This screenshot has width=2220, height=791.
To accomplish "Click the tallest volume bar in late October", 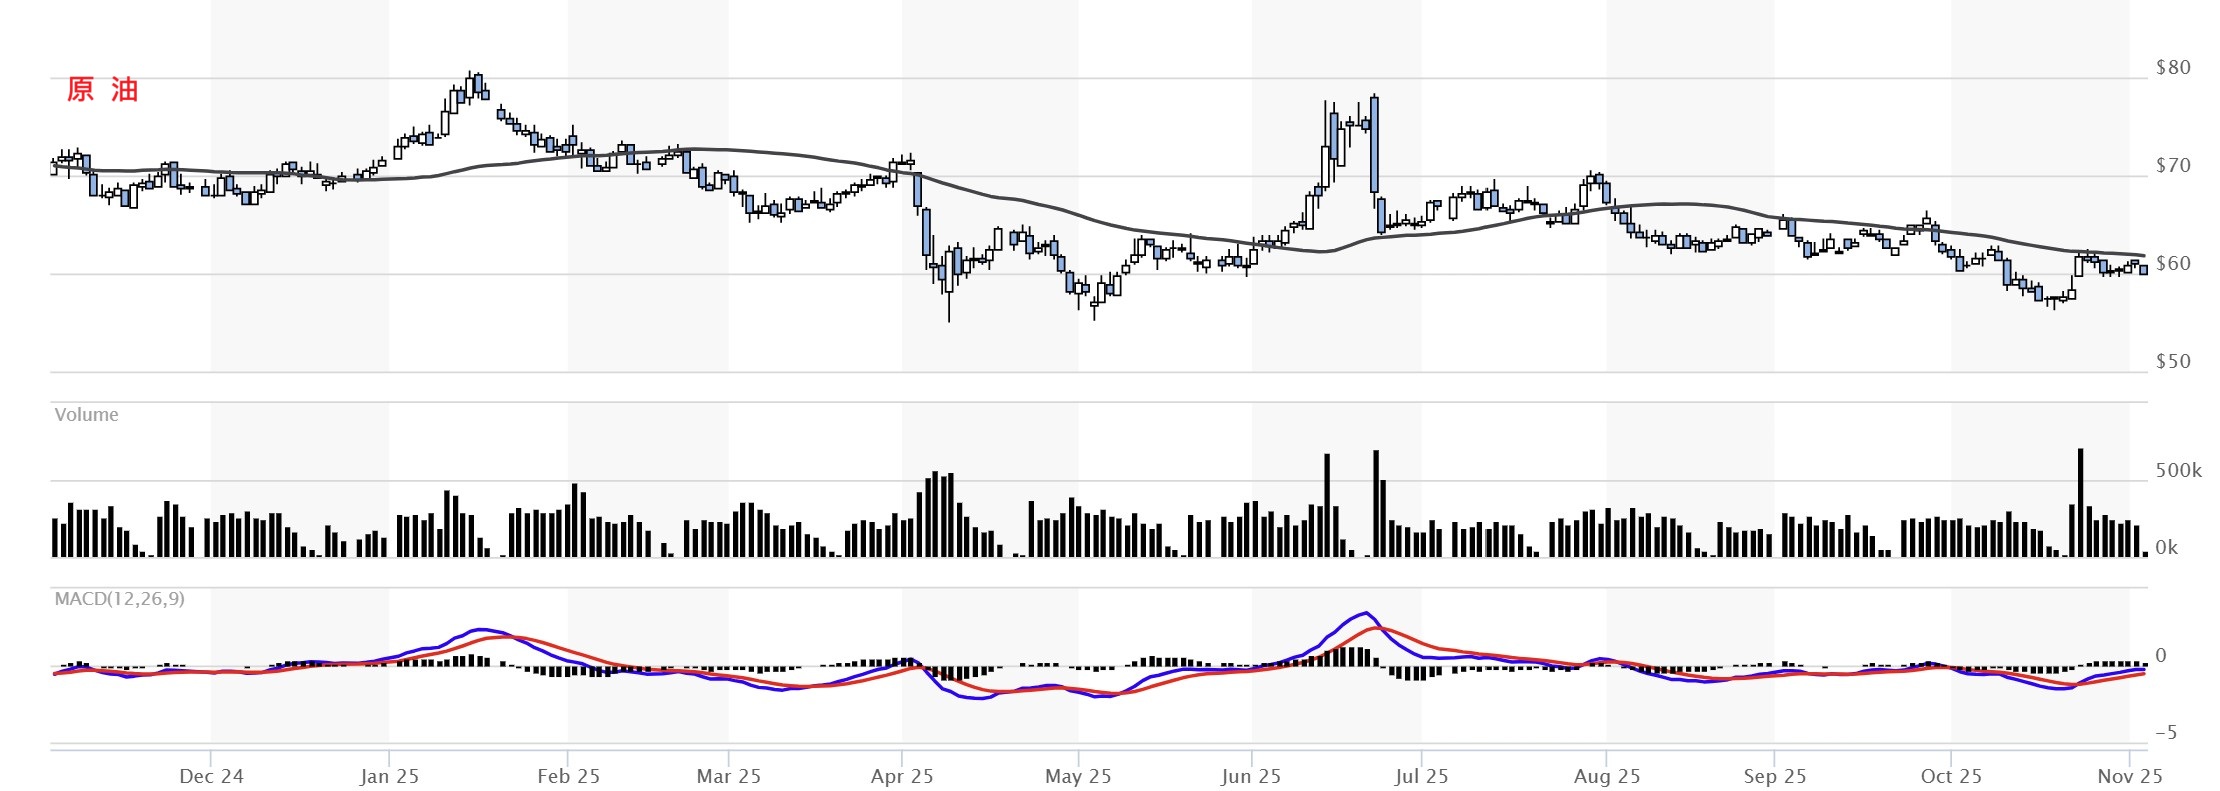I will tap(2080, 502).
